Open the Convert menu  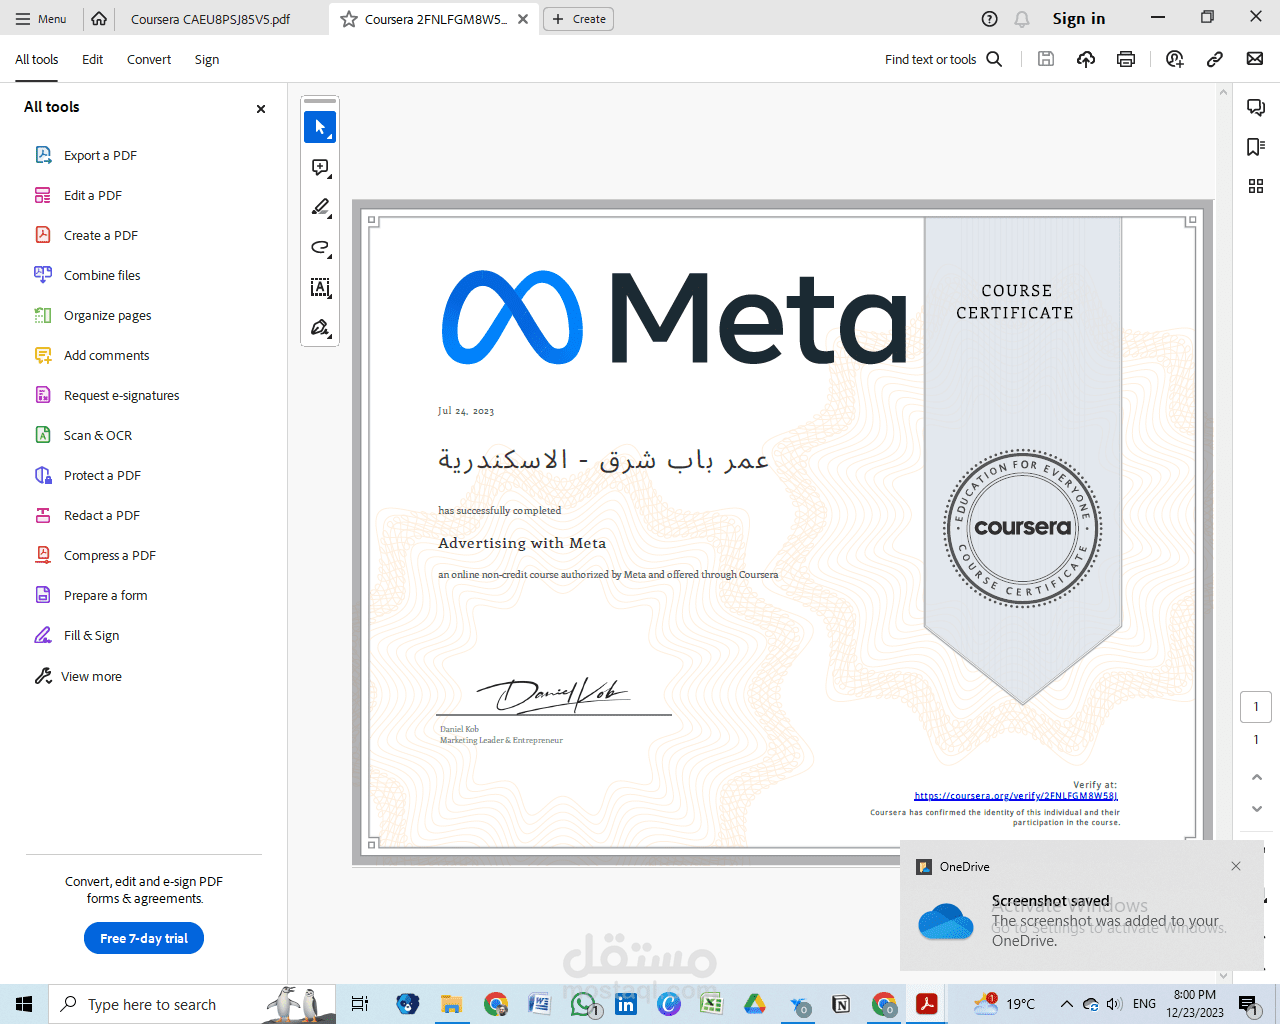[x=148, y=59]
